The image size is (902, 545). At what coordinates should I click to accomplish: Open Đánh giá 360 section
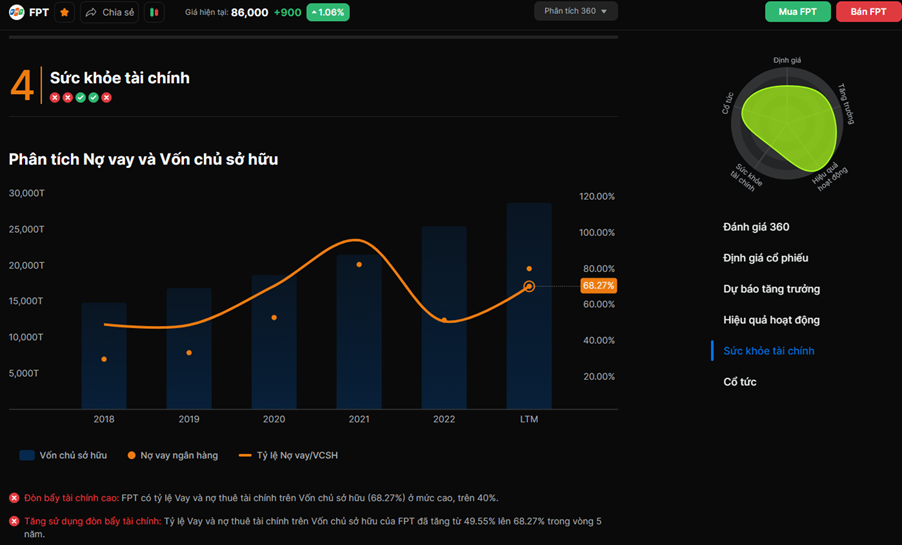click(x=756, y=227)
